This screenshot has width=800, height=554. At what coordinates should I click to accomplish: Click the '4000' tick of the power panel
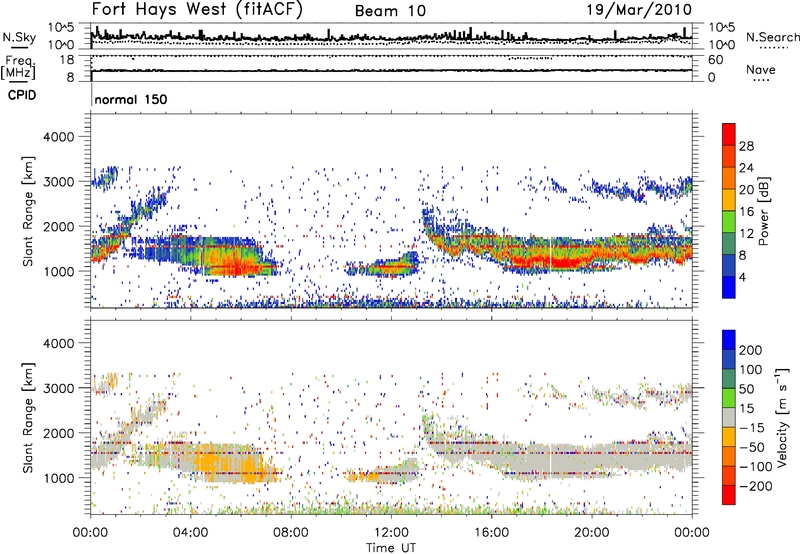pos(58,137)
